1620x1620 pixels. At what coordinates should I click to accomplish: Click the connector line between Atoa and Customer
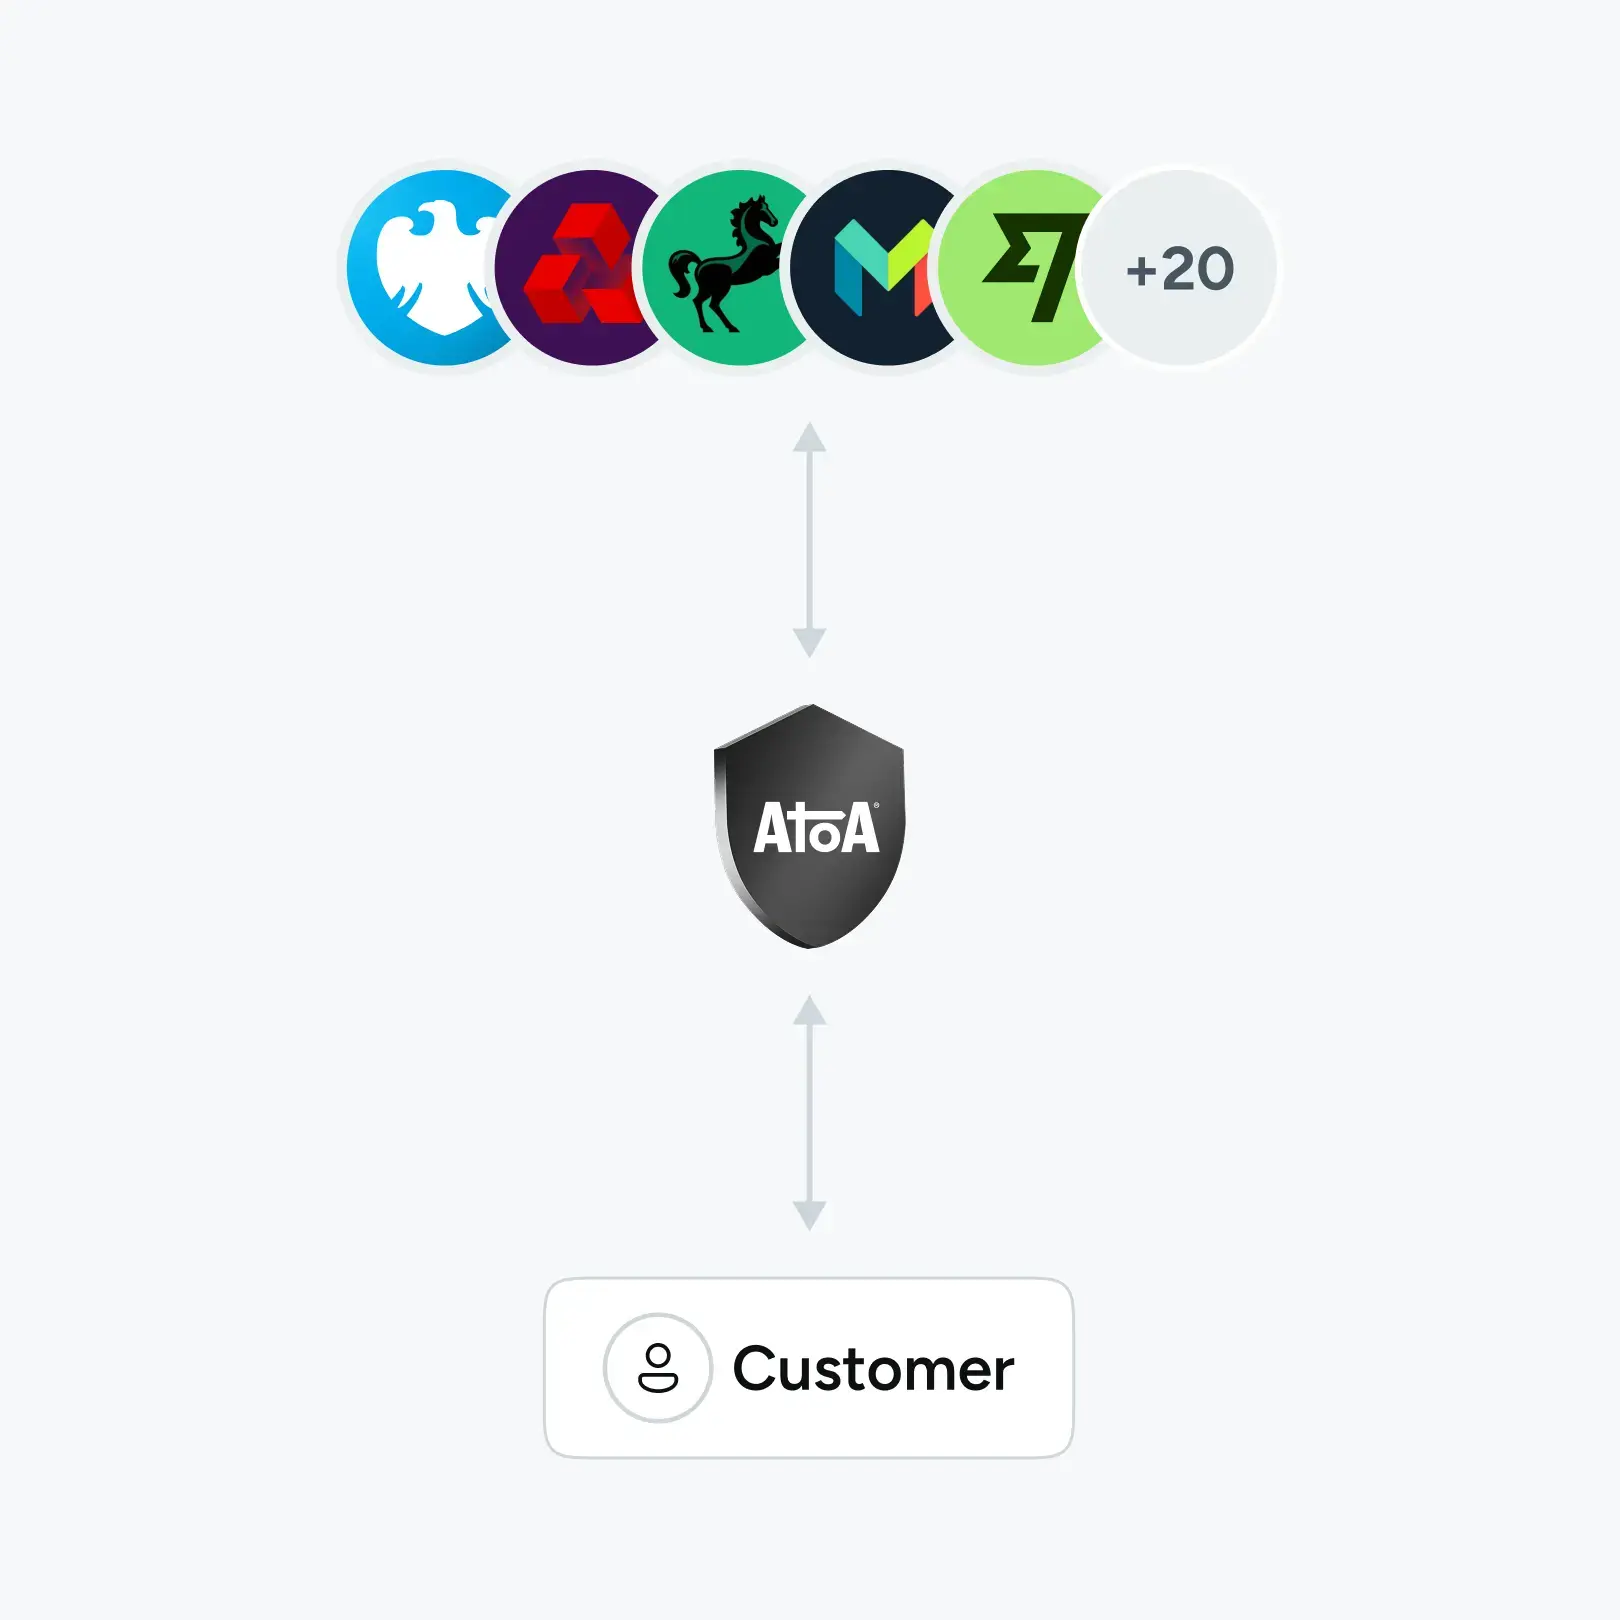coord(809,1113)
